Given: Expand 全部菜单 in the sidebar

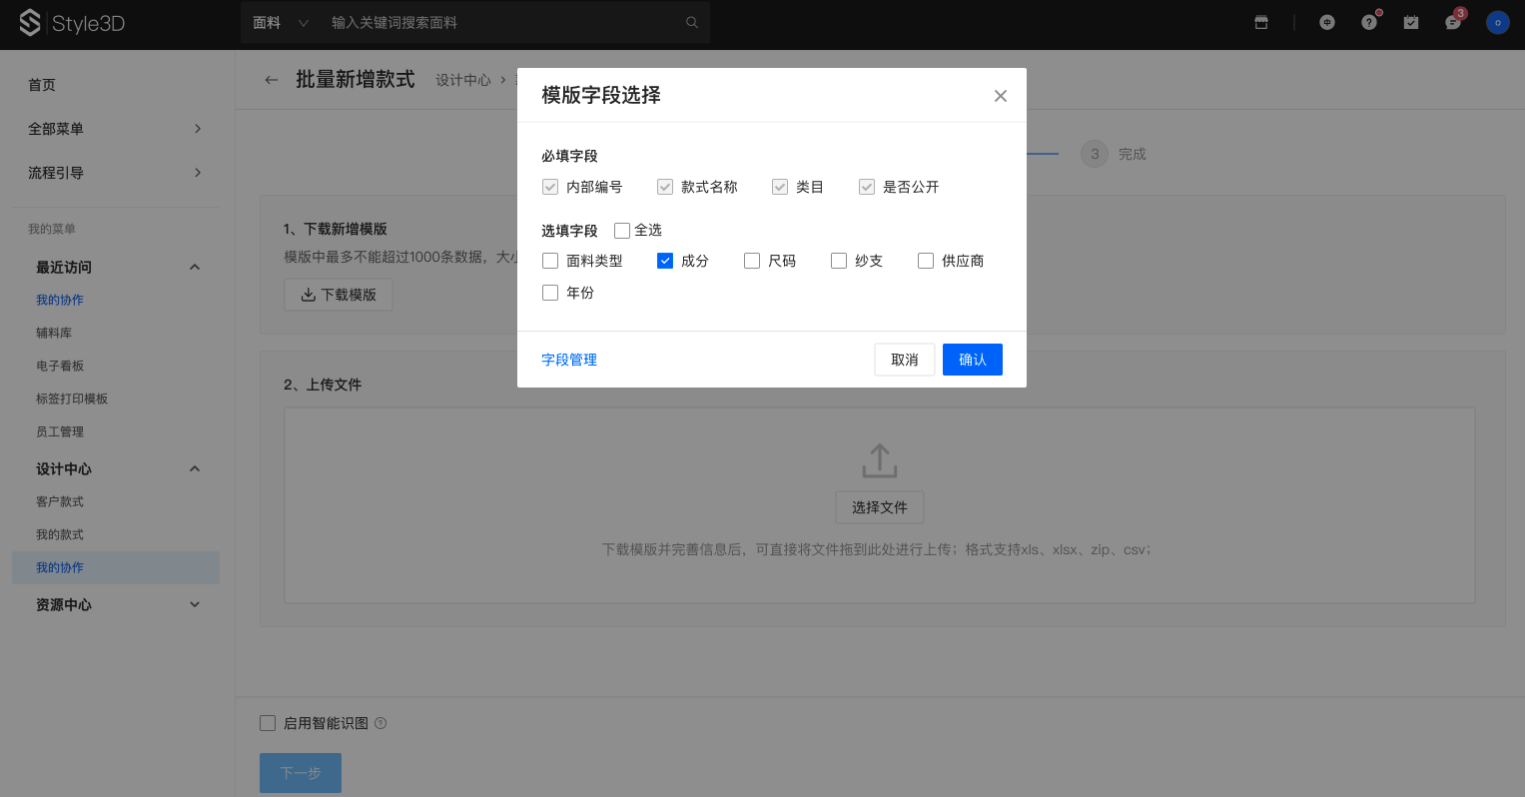Looking at the screenshot, I should coord(116,129).
